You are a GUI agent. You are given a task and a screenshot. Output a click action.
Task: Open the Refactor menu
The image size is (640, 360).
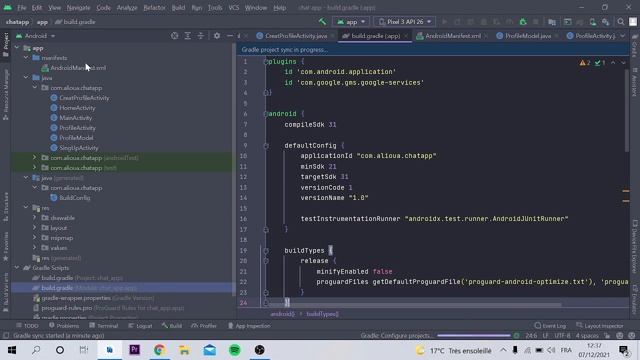(154, 7)
